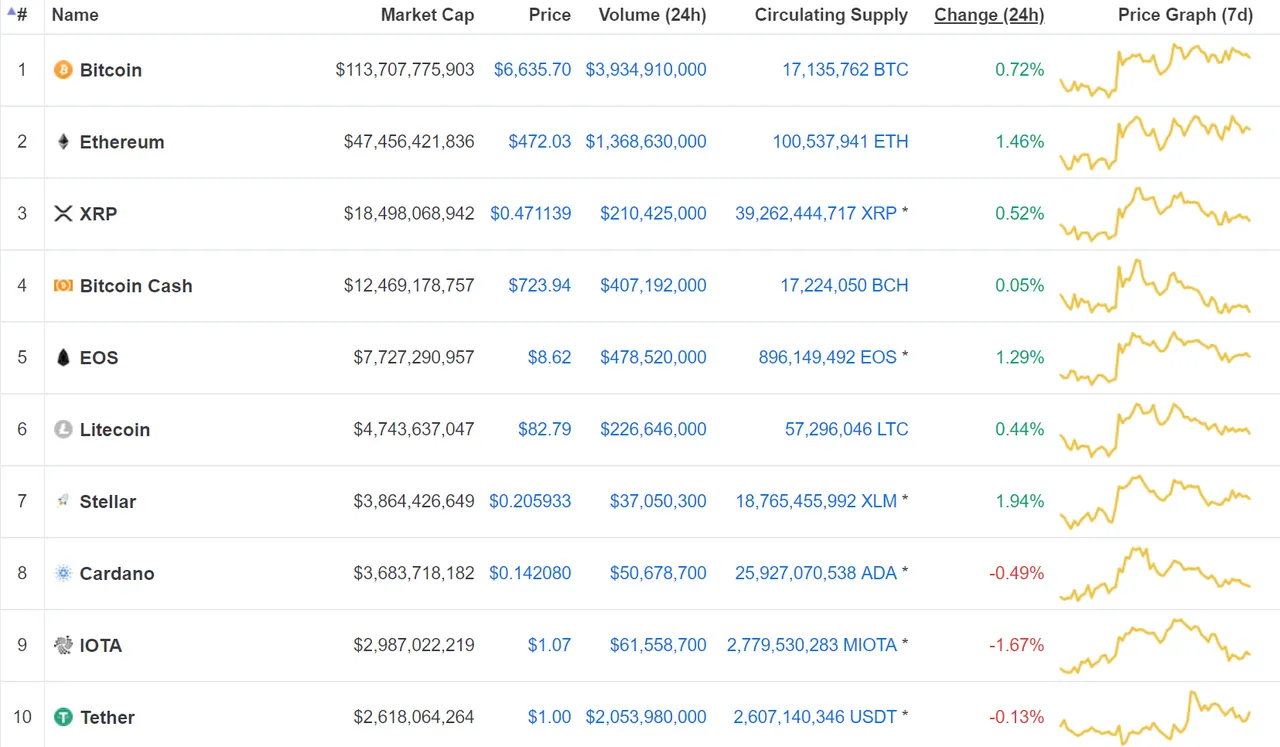
Task: Click the IOTA logo icon
Action: (x=63, y=645)
